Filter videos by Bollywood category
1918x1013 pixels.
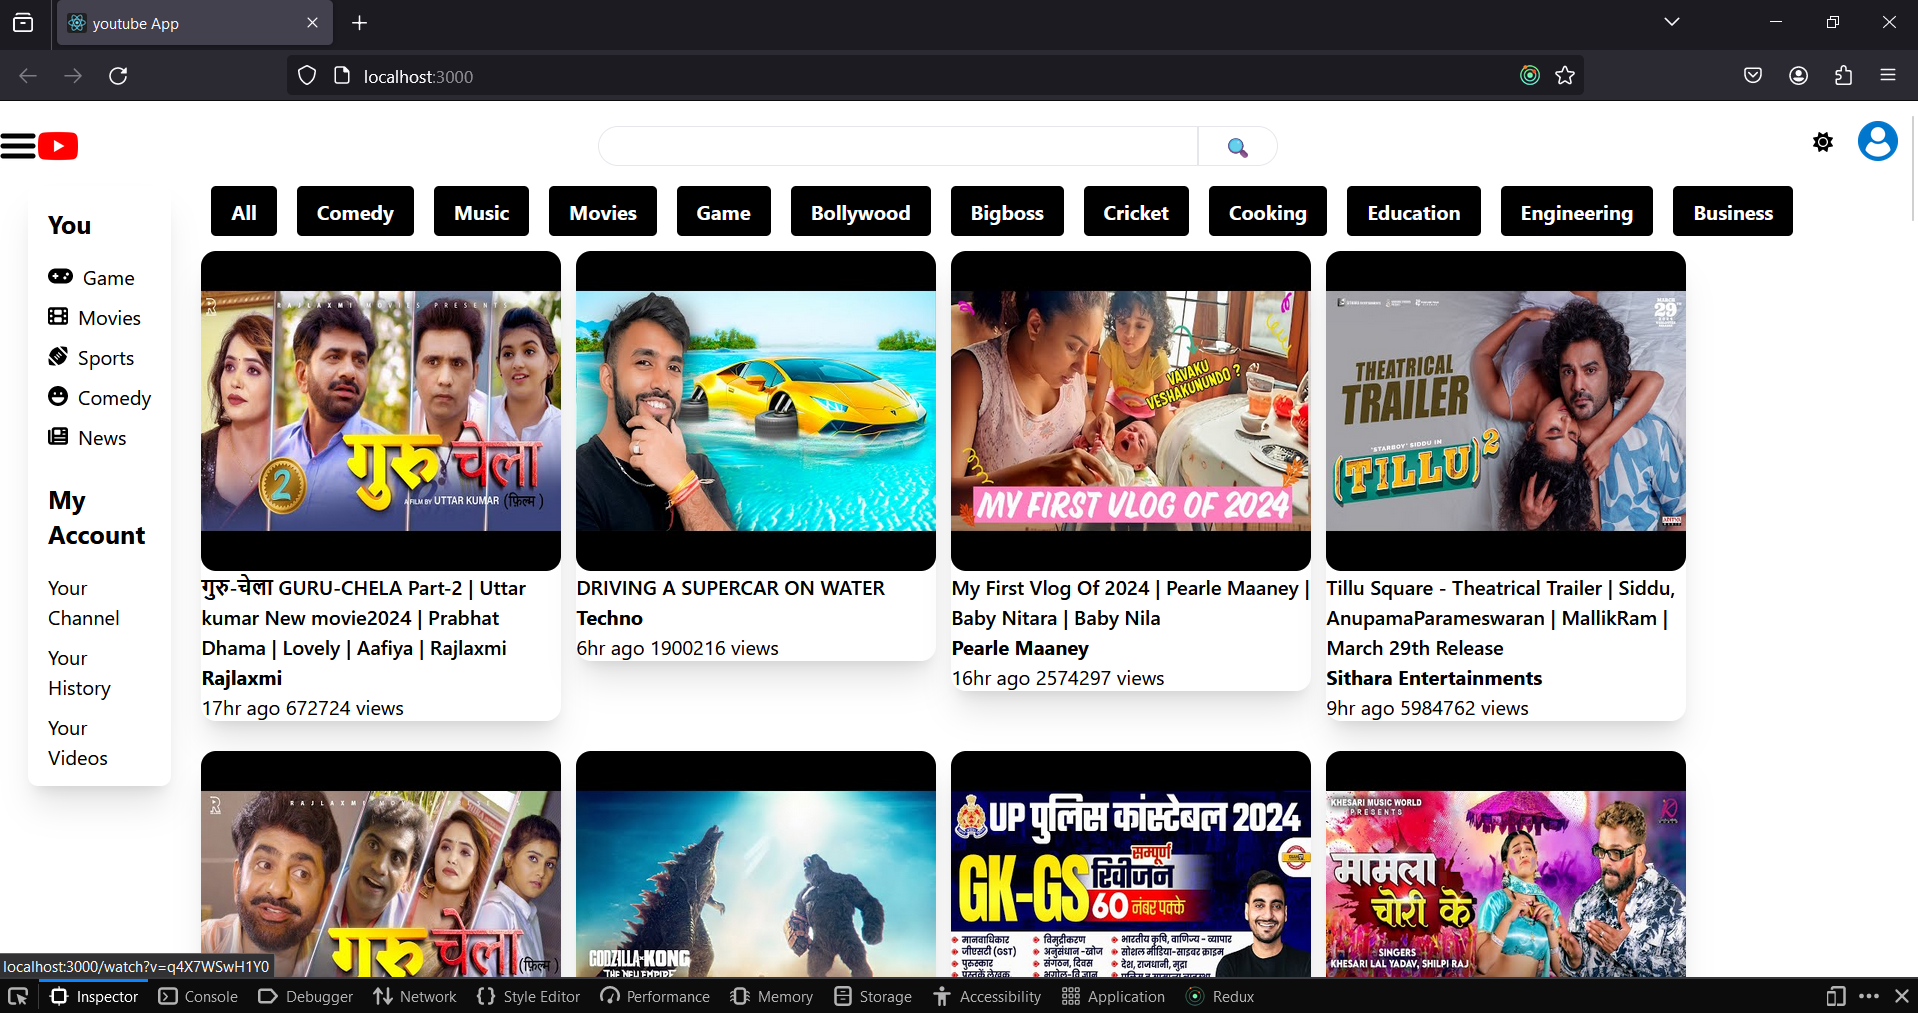pos(860,212)
